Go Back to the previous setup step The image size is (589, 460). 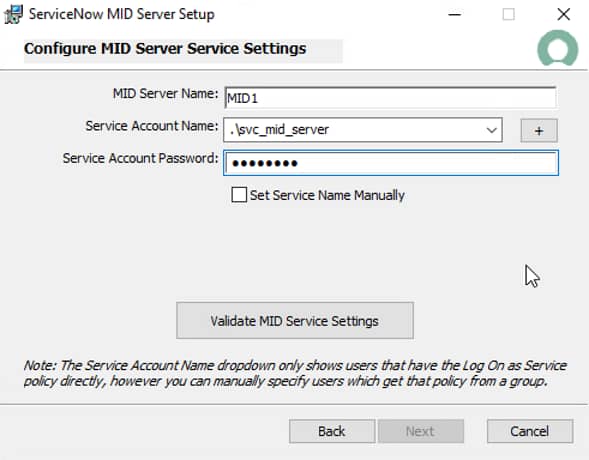tap(332, 431)
